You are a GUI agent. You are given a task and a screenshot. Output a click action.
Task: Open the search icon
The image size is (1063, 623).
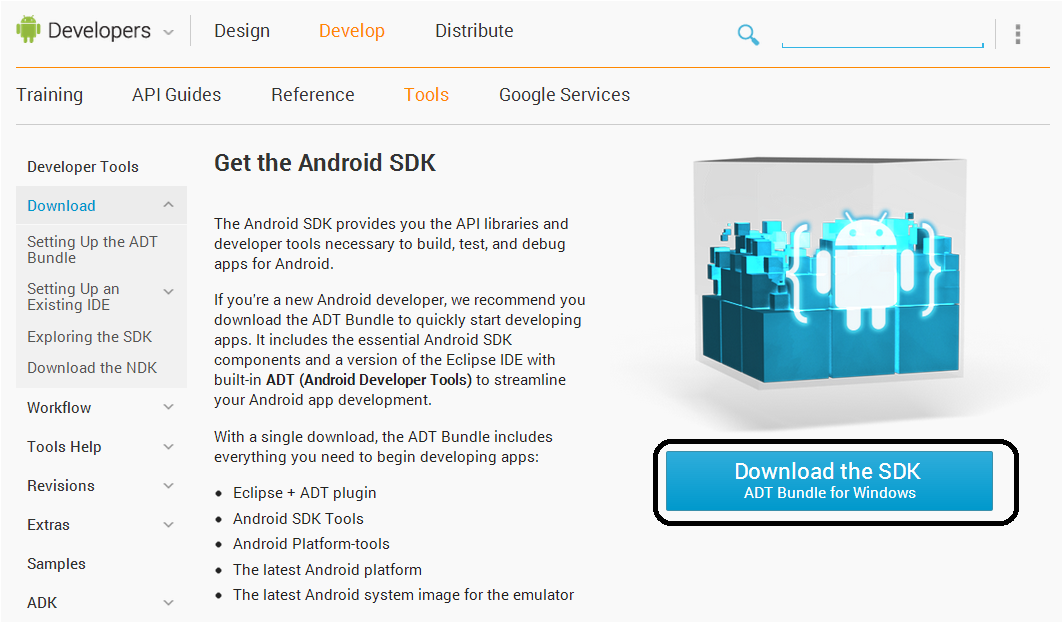coord(748,33)
